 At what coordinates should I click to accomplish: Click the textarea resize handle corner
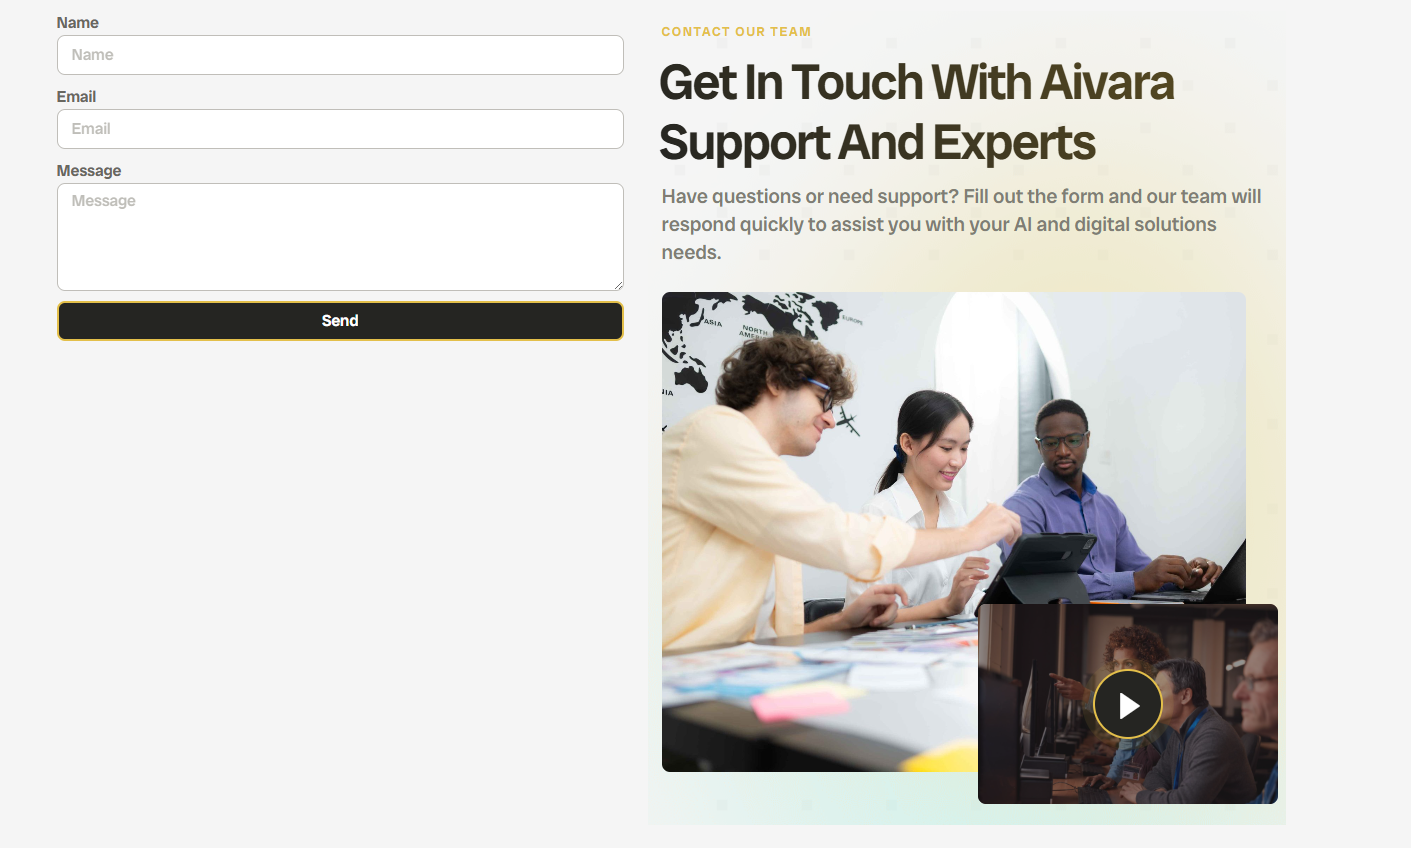pos(618,285)
